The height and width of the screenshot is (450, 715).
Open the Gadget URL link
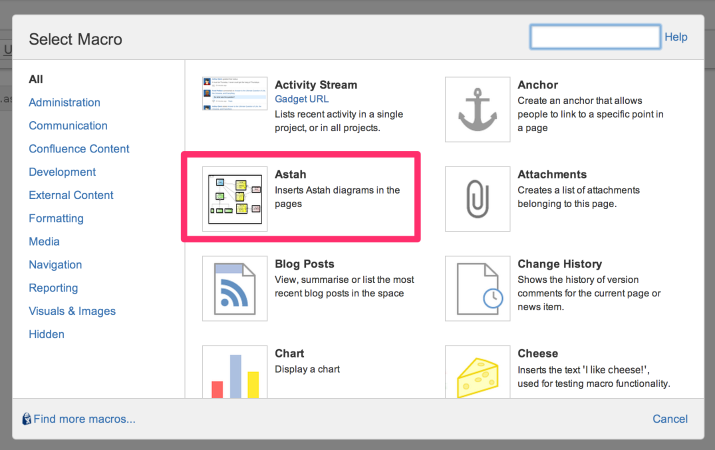coord(301,99)
